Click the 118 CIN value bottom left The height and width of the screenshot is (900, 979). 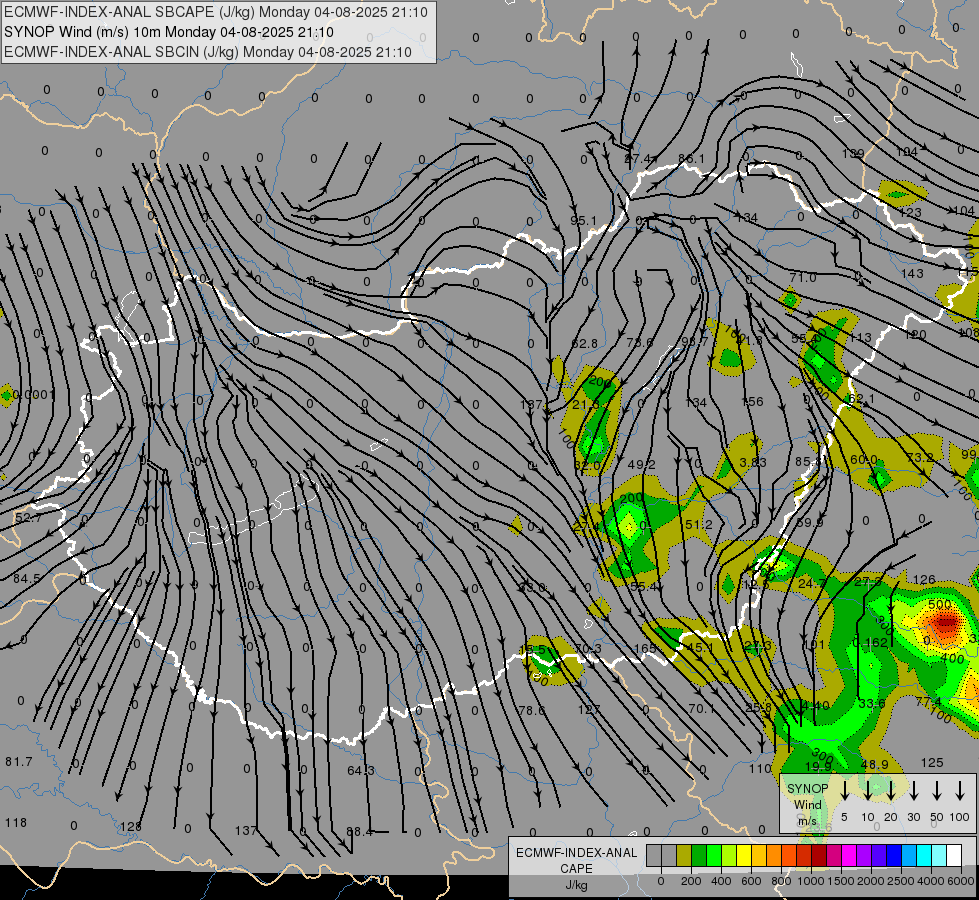coord(16,822)
